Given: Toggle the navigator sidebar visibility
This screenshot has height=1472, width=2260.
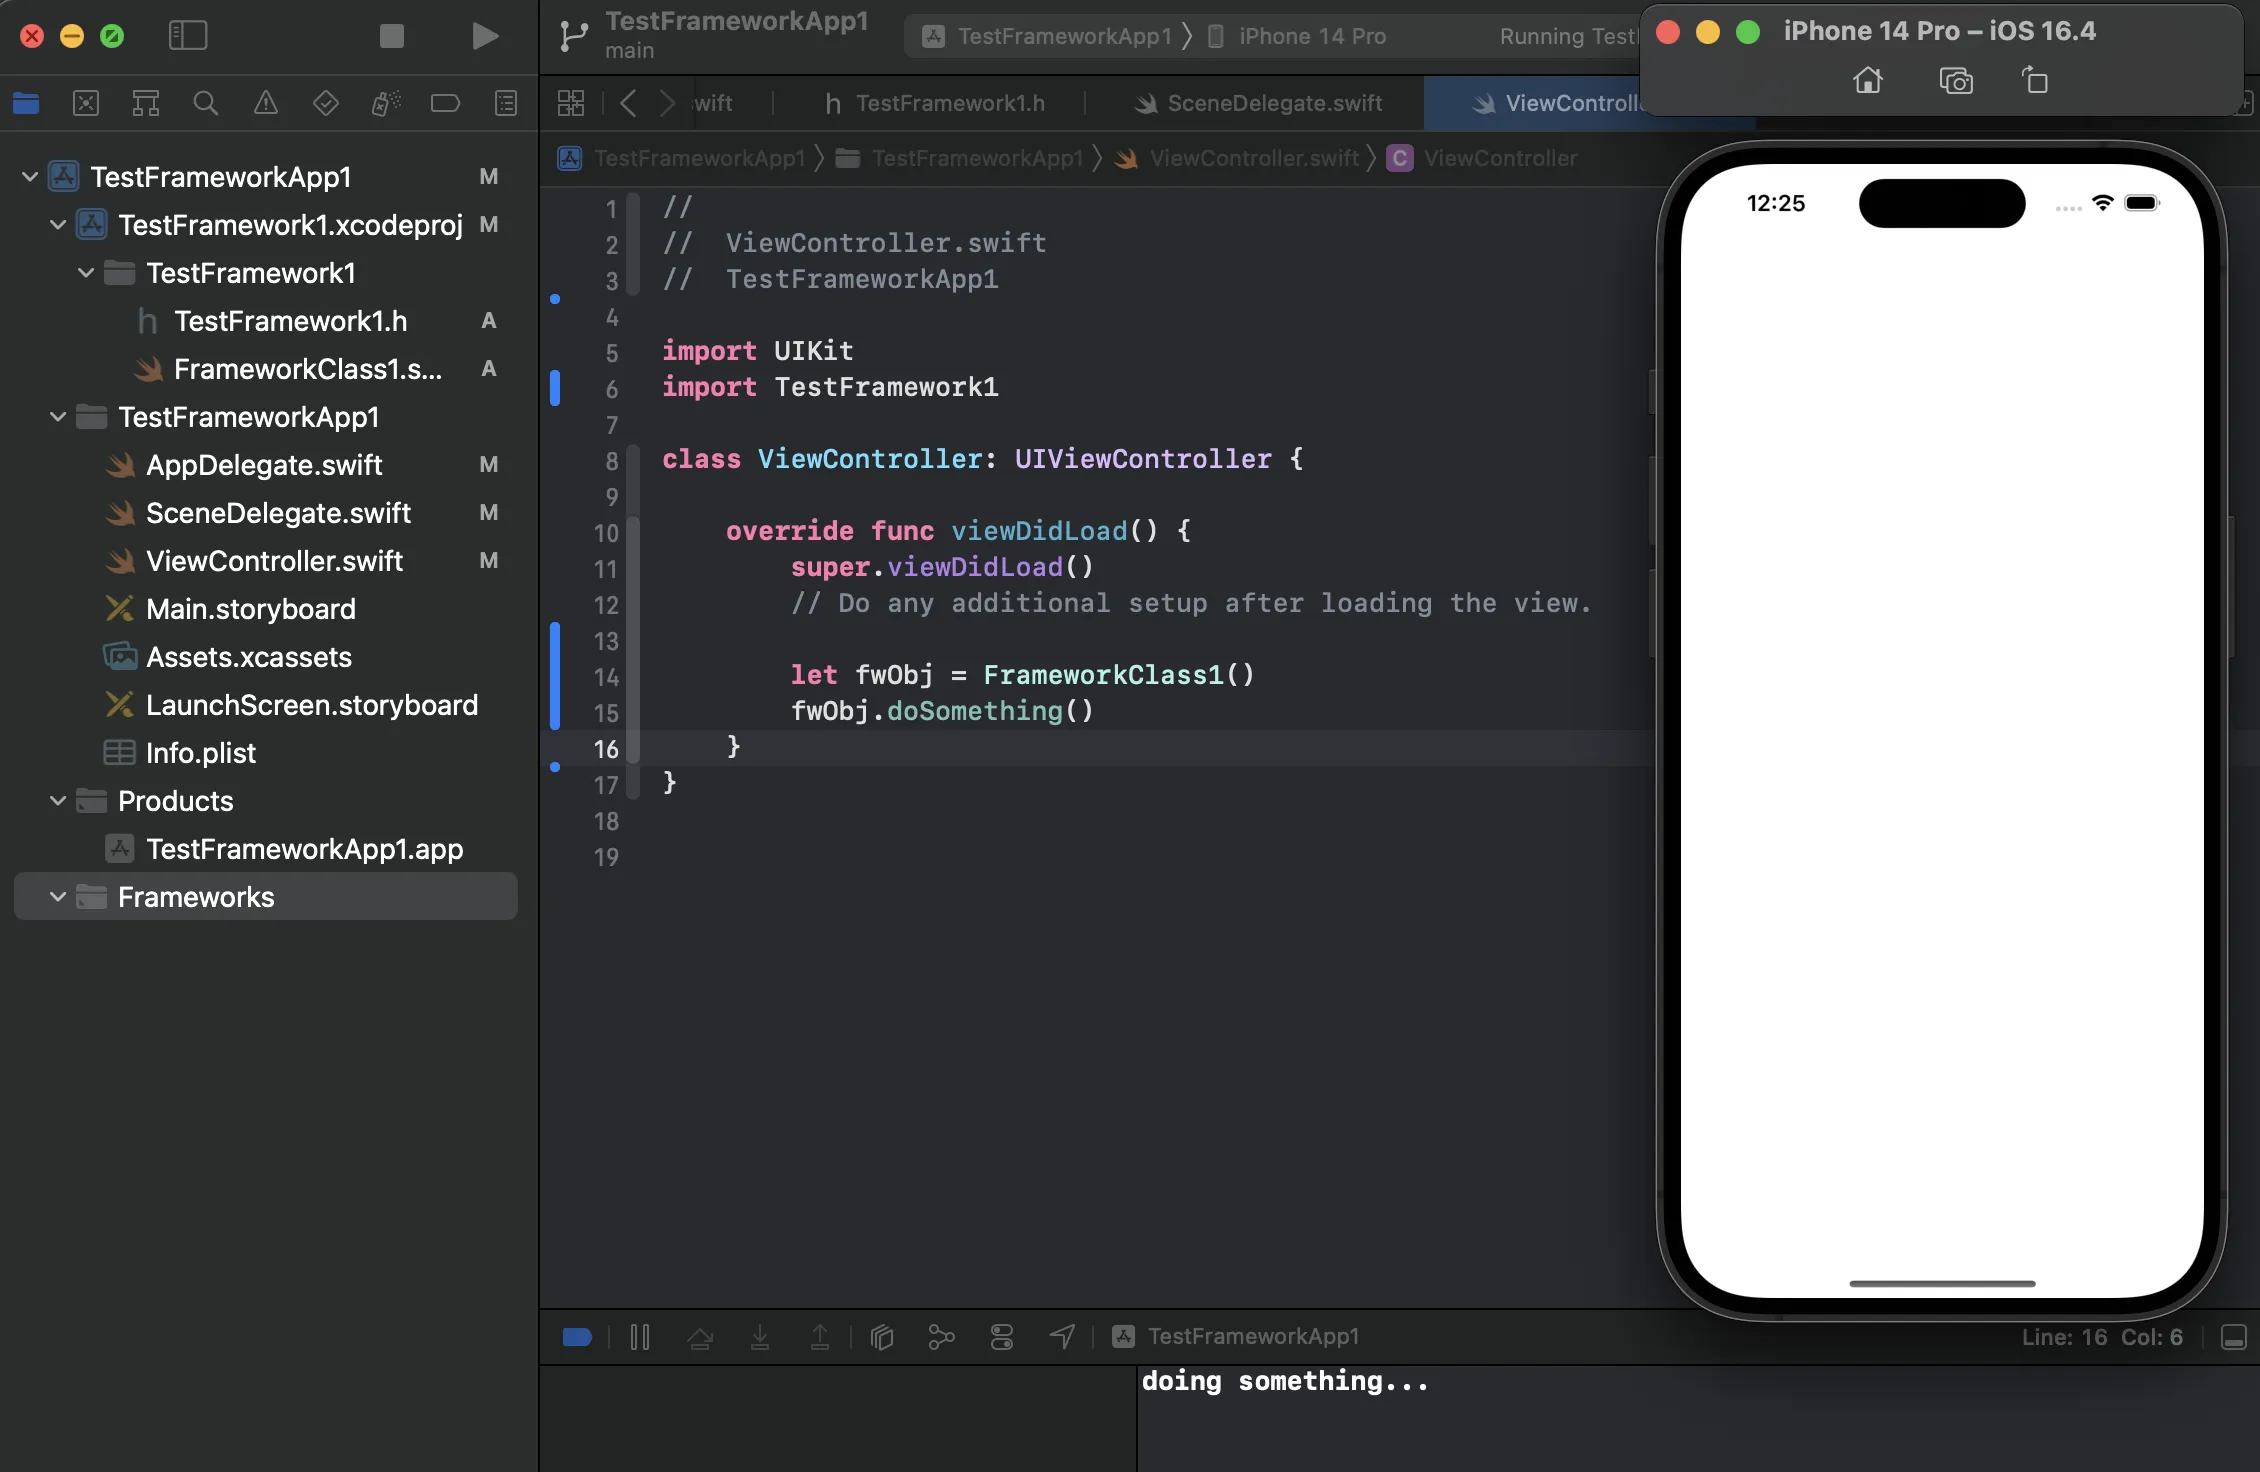Looking at the screenshot, I should coord(188,36).
